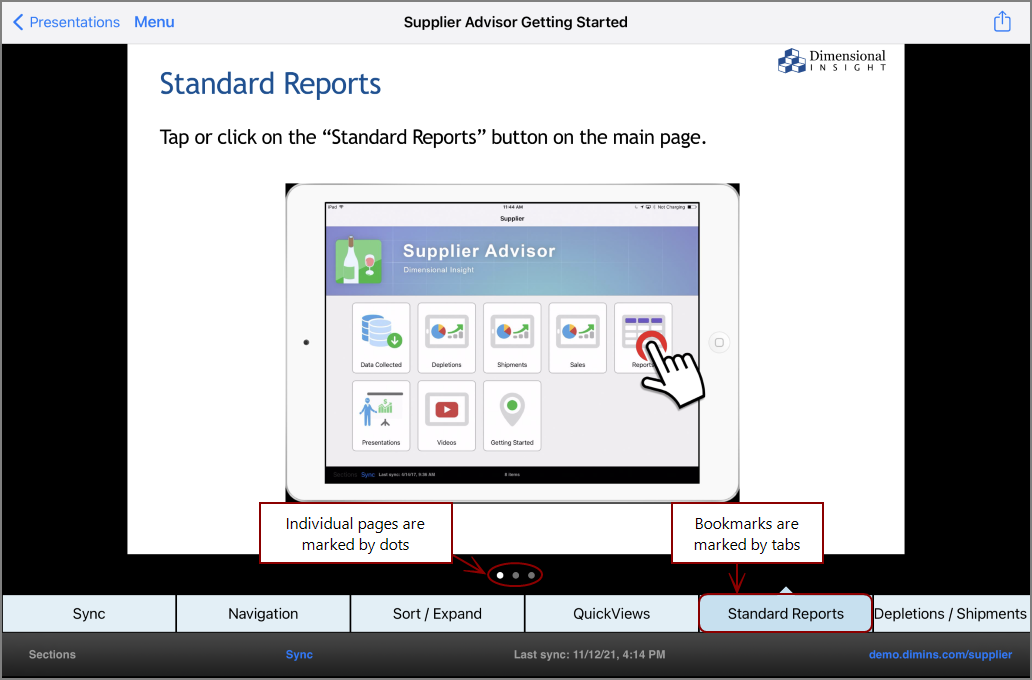This screenshot has height=680, width=1032.
Task: Tap the Sync link in the bottom bar
Action: [x=299, y=654]
